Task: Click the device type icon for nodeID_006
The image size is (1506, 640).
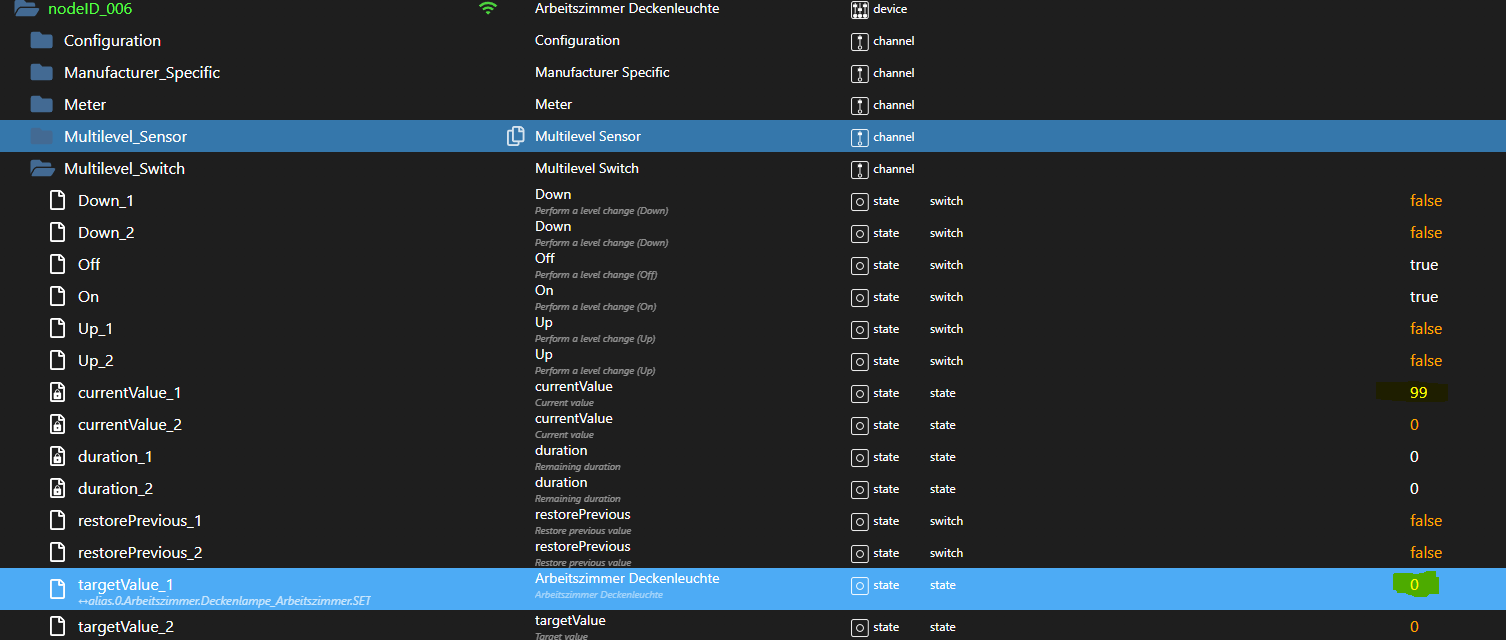Action: click(859, 9)
